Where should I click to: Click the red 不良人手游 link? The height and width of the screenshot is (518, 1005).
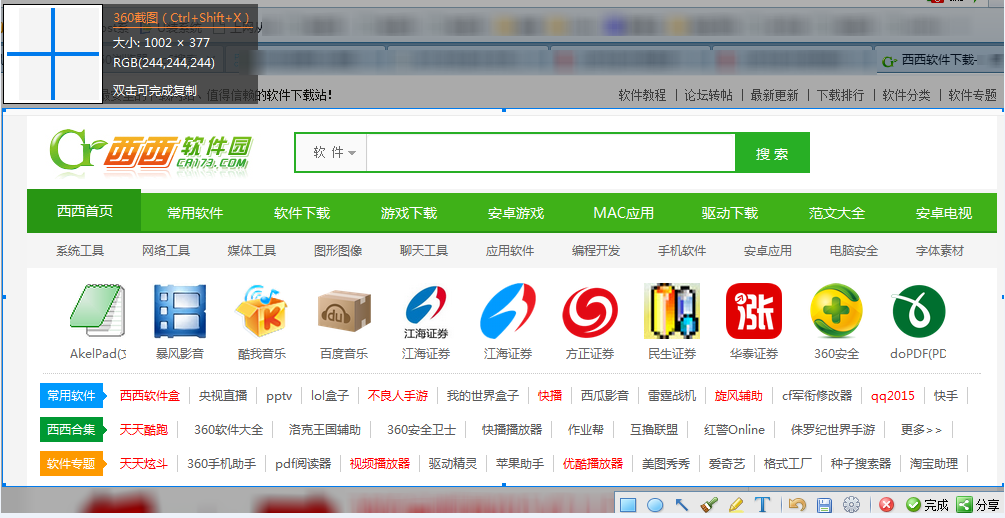[x=397, y=396]
